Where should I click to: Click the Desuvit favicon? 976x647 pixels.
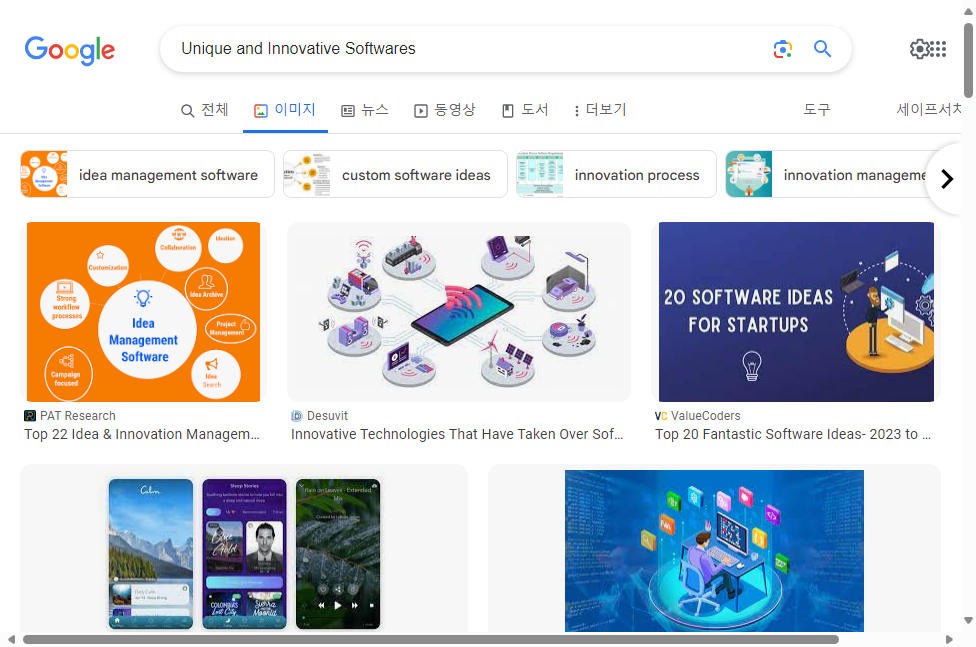click(x=297, y=416)
